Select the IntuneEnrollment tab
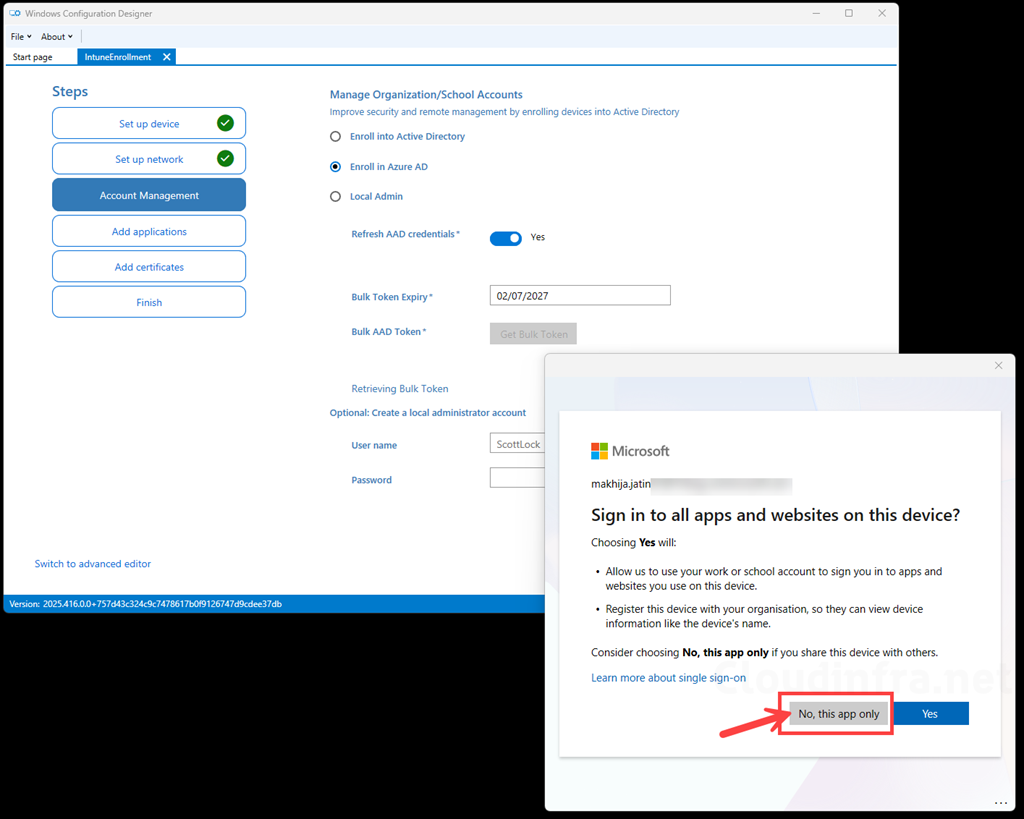 pos(118,57)
